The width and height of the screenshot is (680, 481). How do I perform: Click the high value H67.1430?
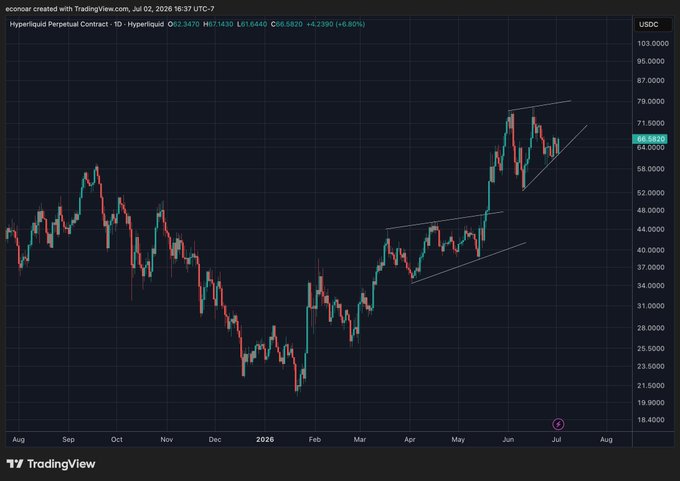(218, 24)
